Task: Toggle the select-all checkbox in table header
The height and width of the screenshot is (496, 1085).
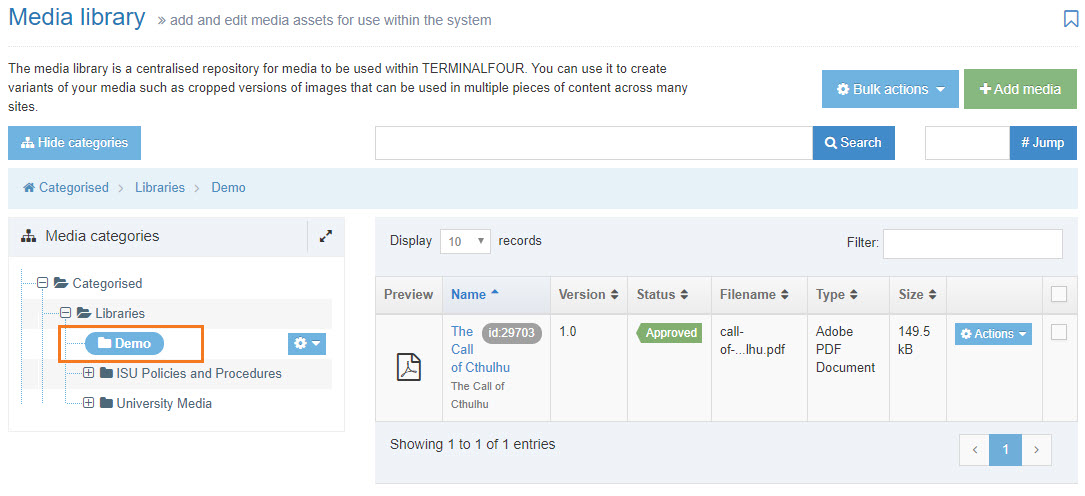Action: coord(1059,294)
